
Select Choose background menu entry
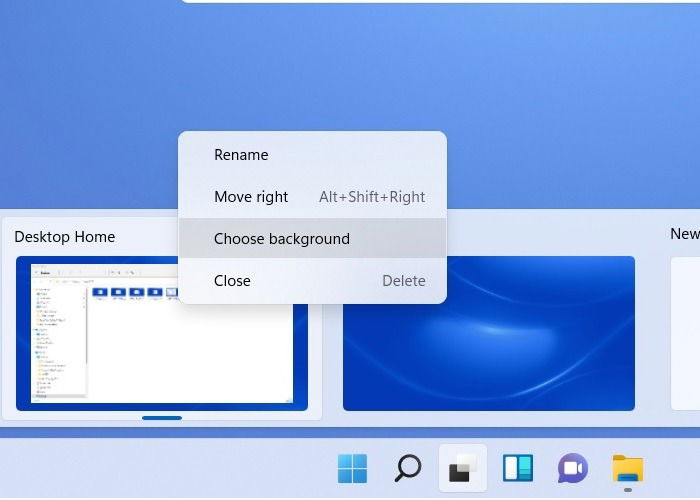[x=312, y=239]
